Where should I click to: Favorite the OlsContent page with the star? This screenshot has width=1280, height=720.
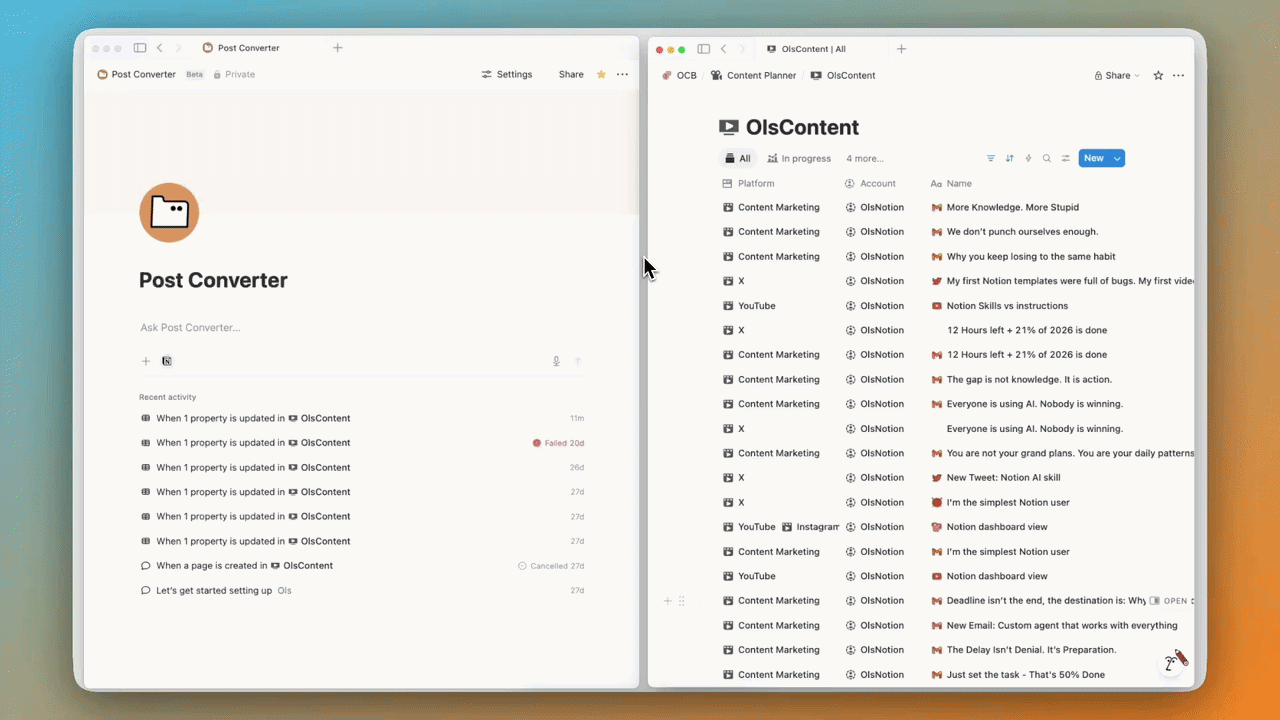pyautogui.click(x=1158, y=75)
